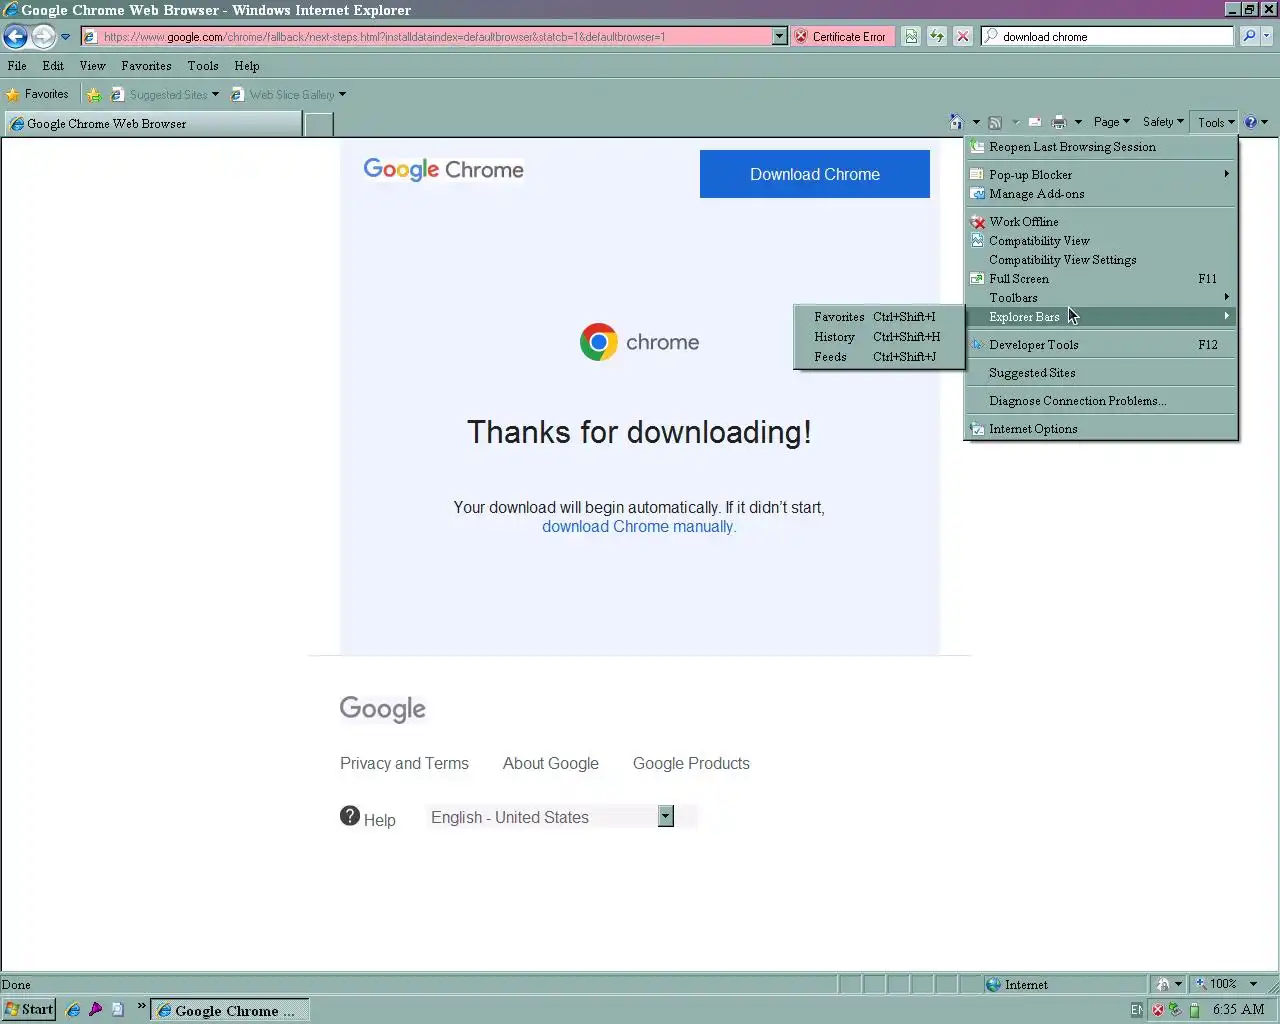
Task: Click the New Tab button
Action: [x=318, y=125]
